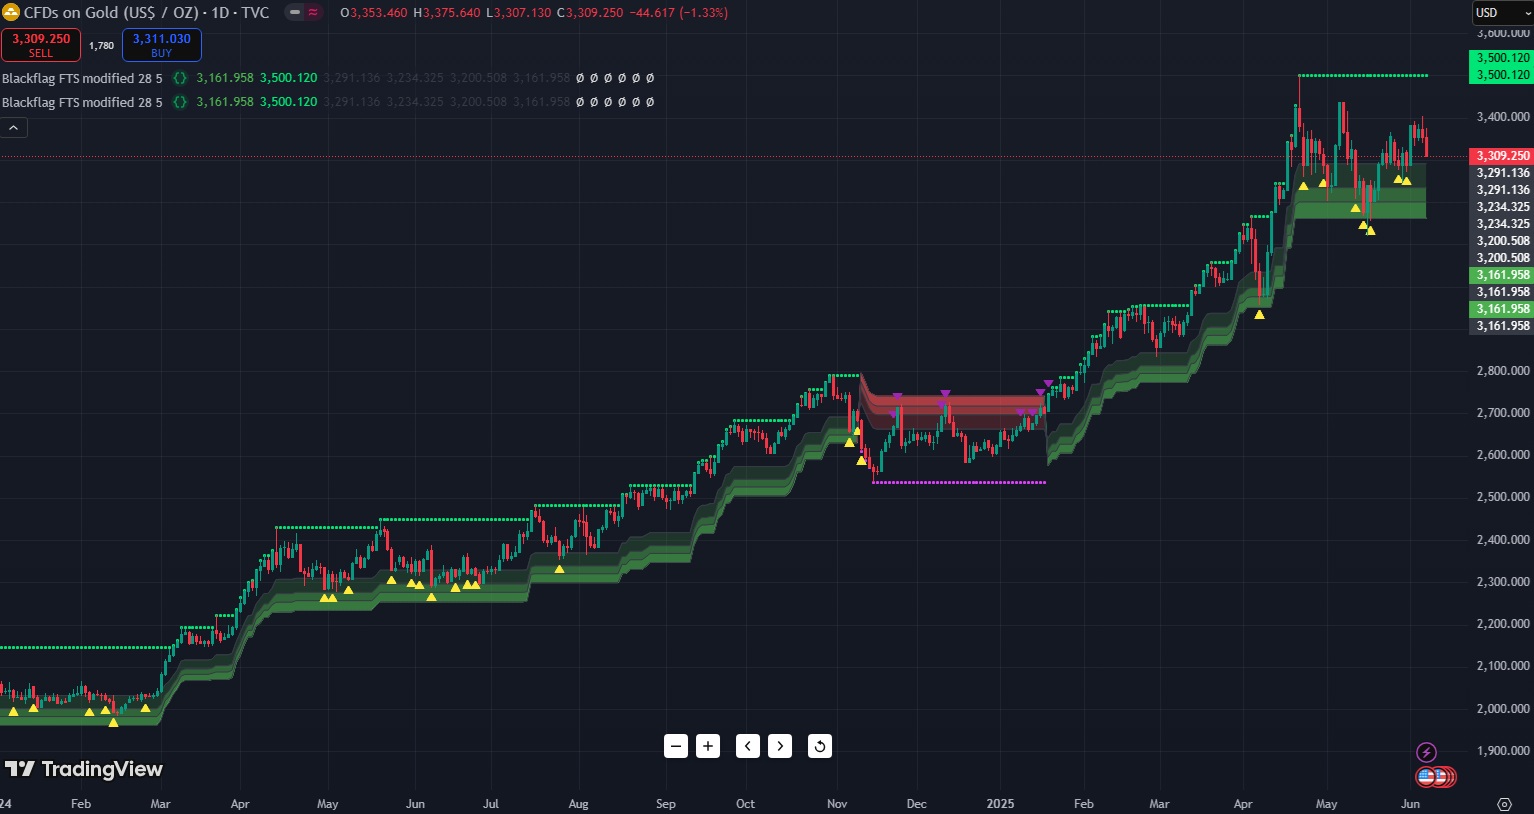The height and width of the screenshot is (814, 1534).
Task: Zoom out with the minus button
Action: (676, 746)
